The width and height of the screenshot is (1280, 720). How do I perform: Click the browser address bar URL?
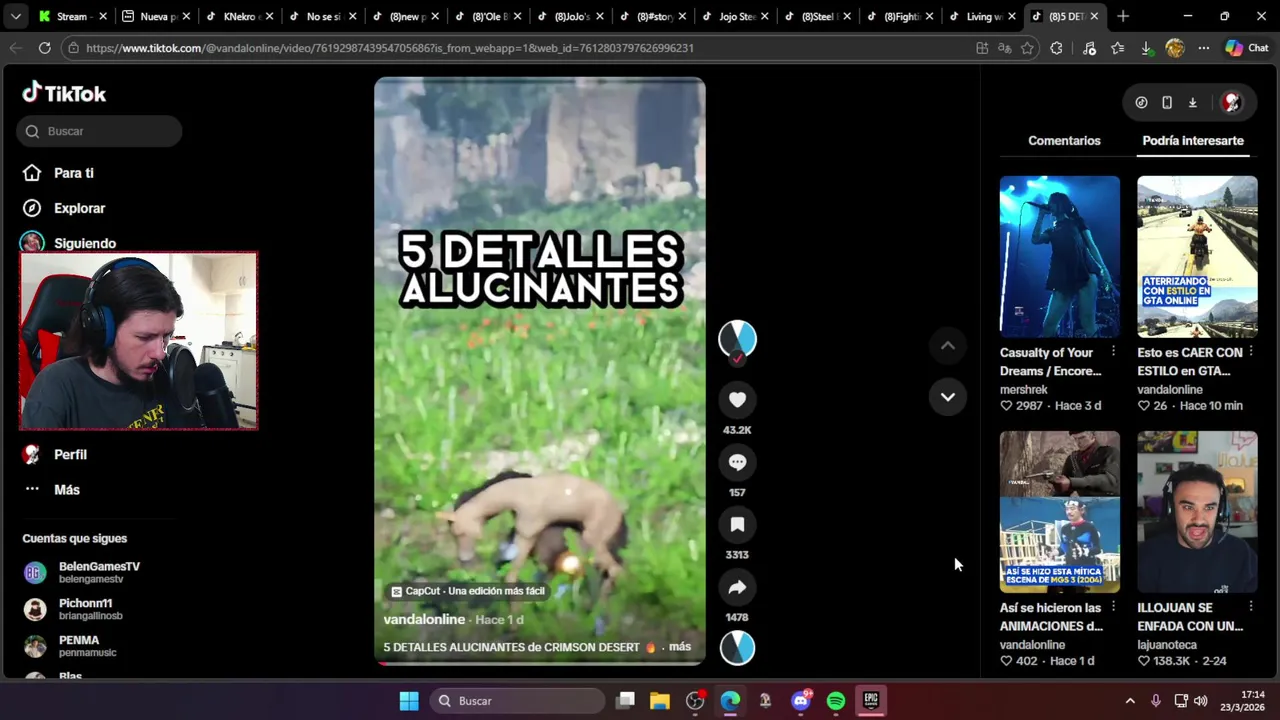[390, 48]
